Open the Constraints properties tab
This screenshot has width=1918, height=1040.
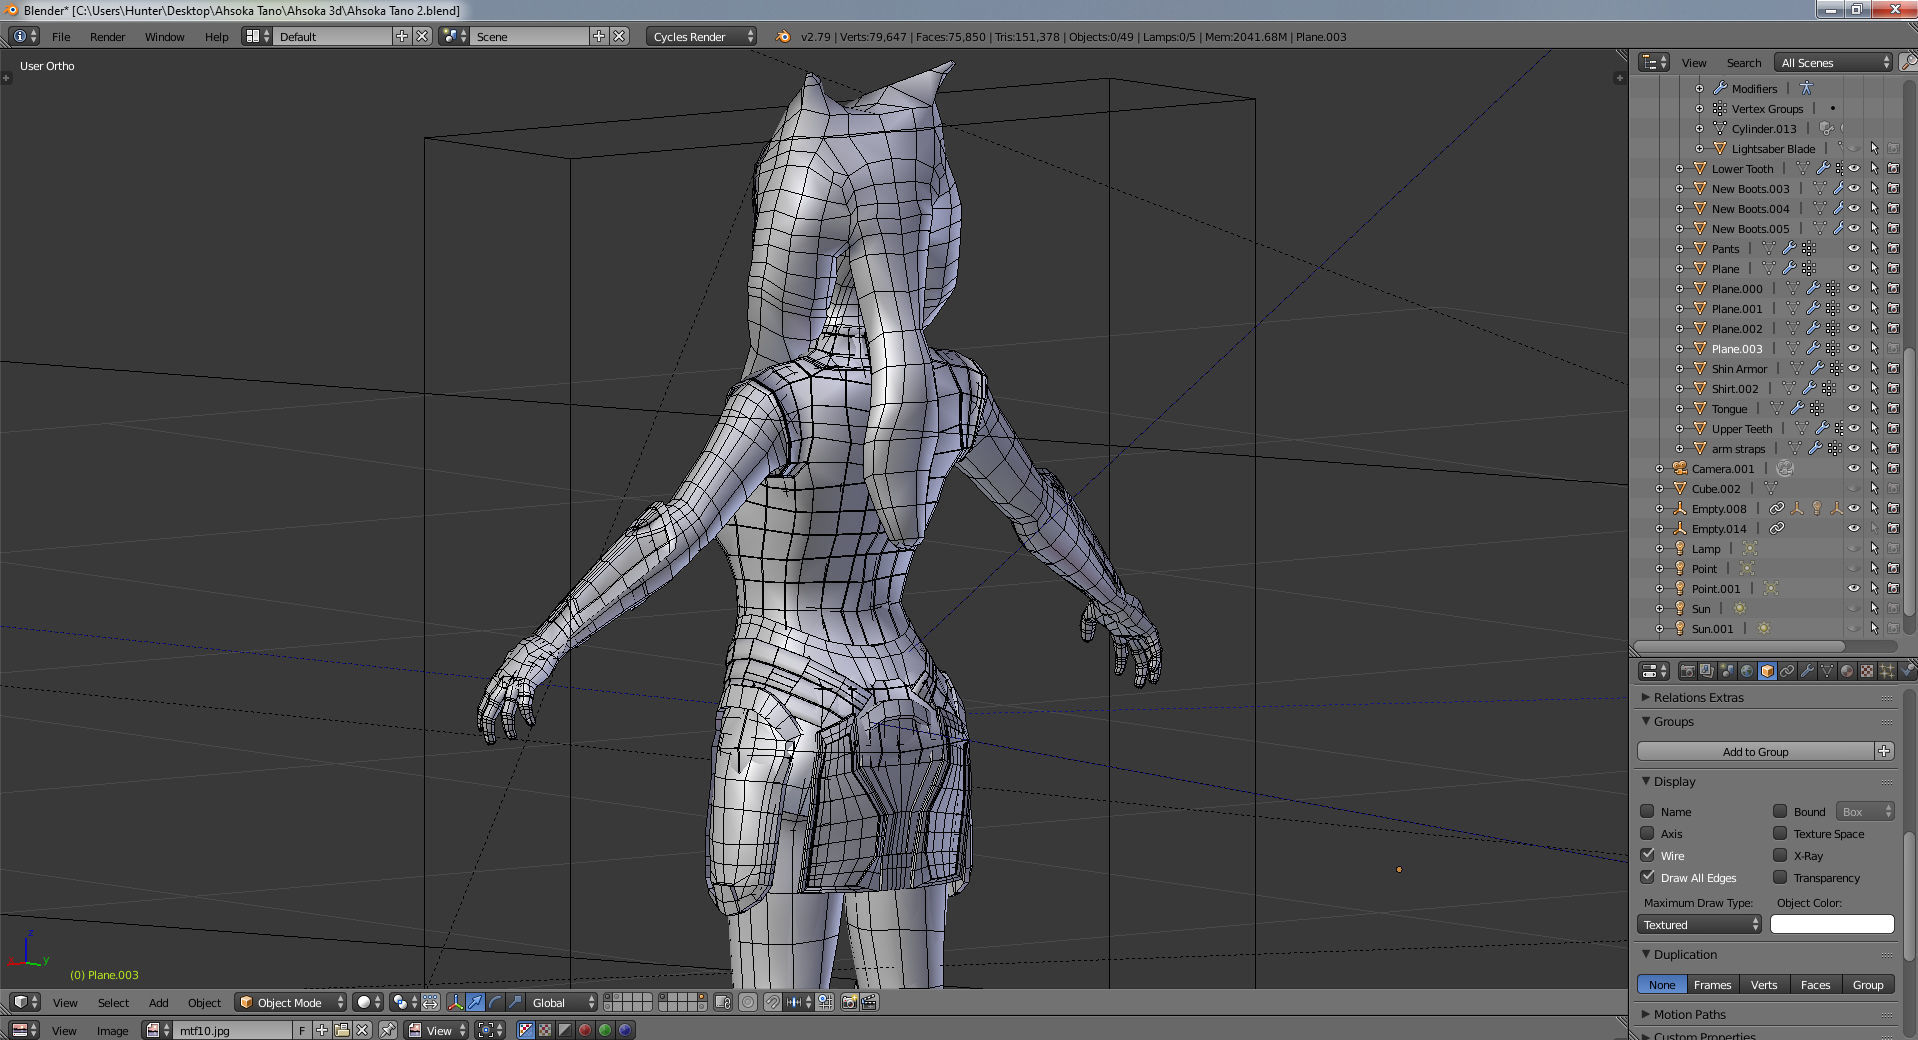(x=1787, y=671)
